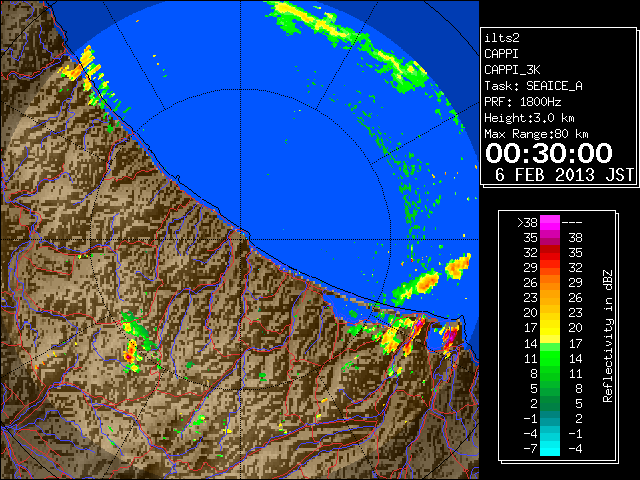Select the '6 FEB 2013 JST' date

click(564, 175)
